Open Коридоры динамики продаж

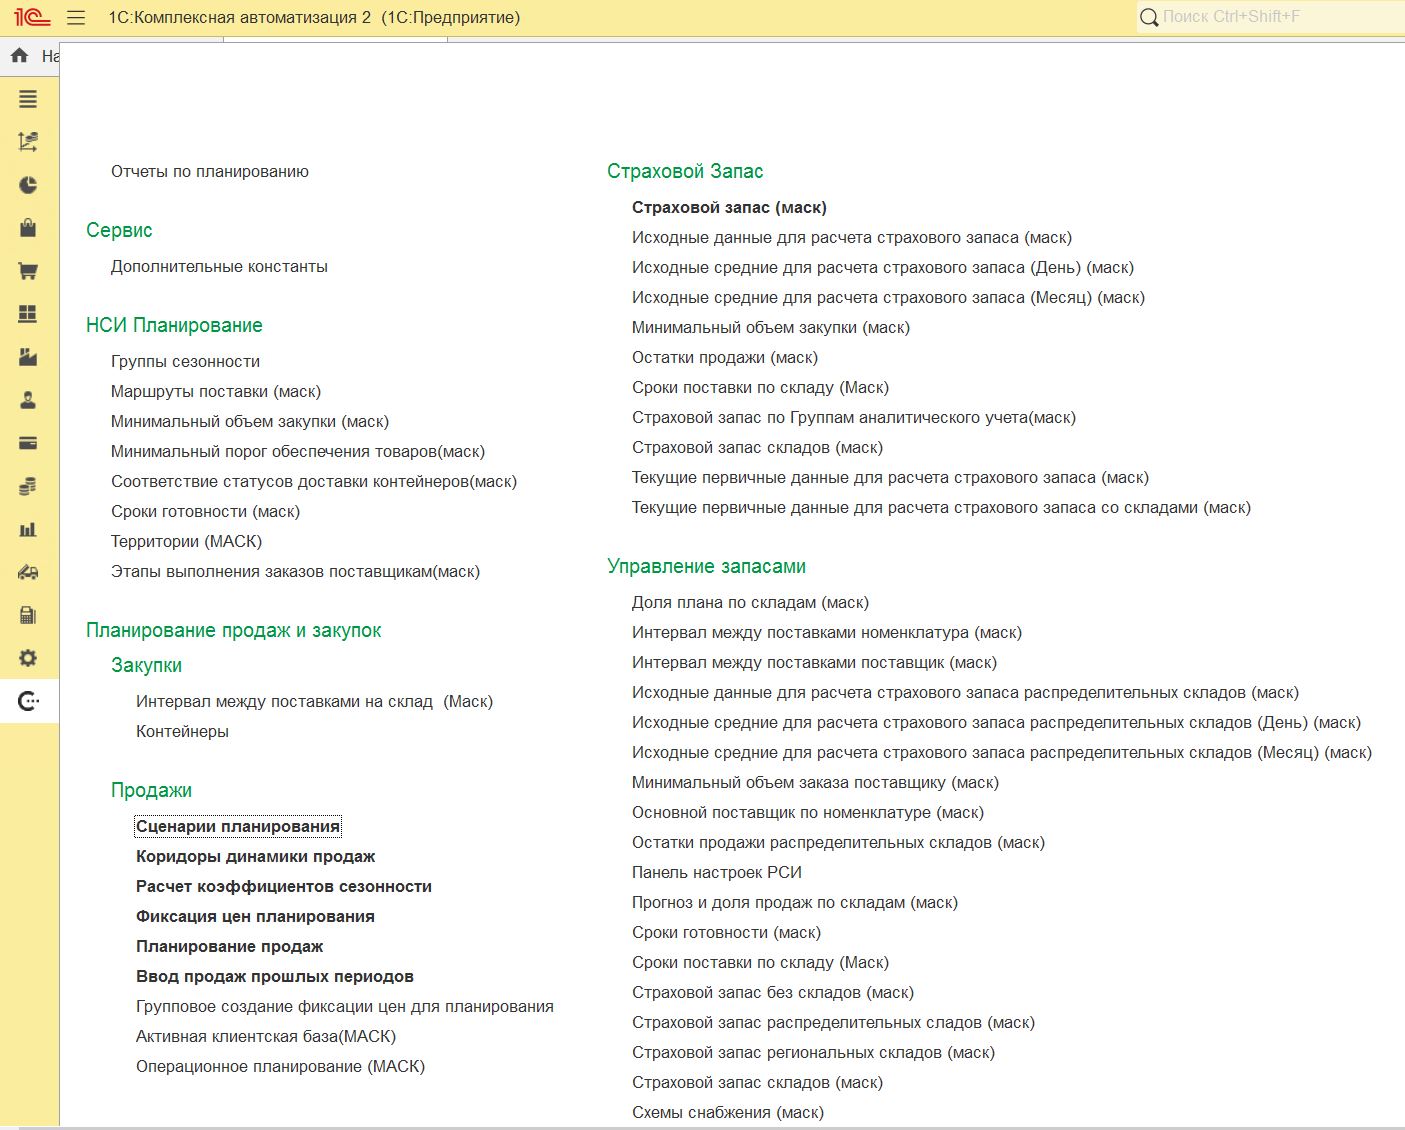click(x=256, y=857)
